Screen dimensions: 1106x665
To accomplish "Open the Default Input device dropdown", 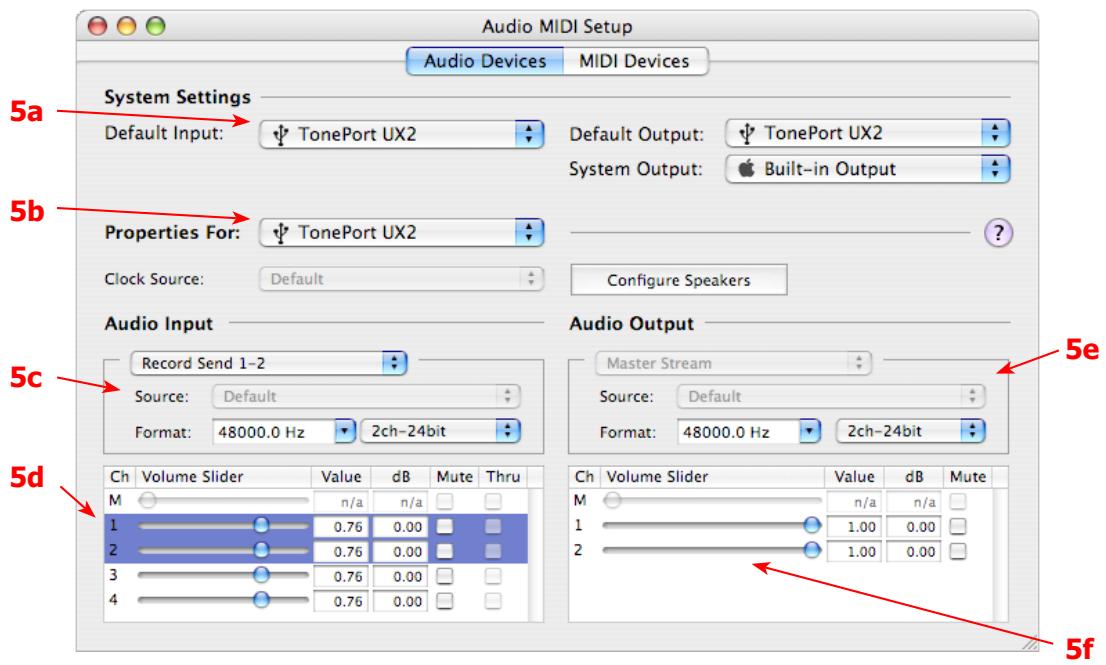I will point(401,134).
